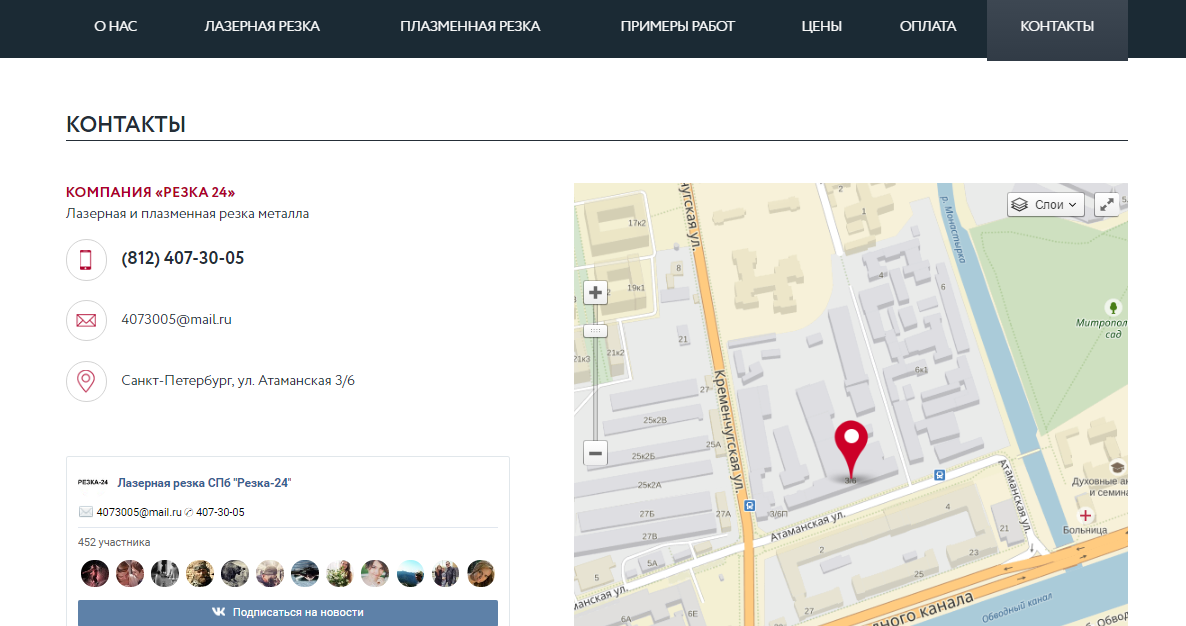1186x626 pixels.
Task: Click the bus stop icon on Атаманская ул.
Action: [939, 476]
